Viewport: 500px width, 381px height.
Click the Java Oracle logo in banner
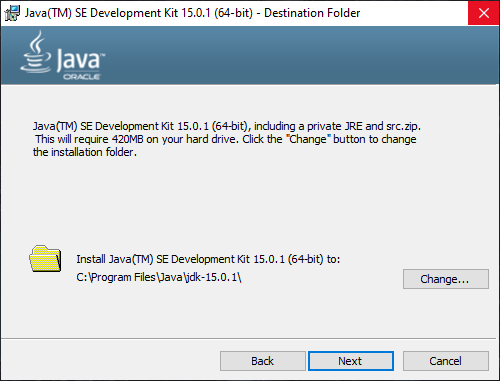[x=62, y=56]
